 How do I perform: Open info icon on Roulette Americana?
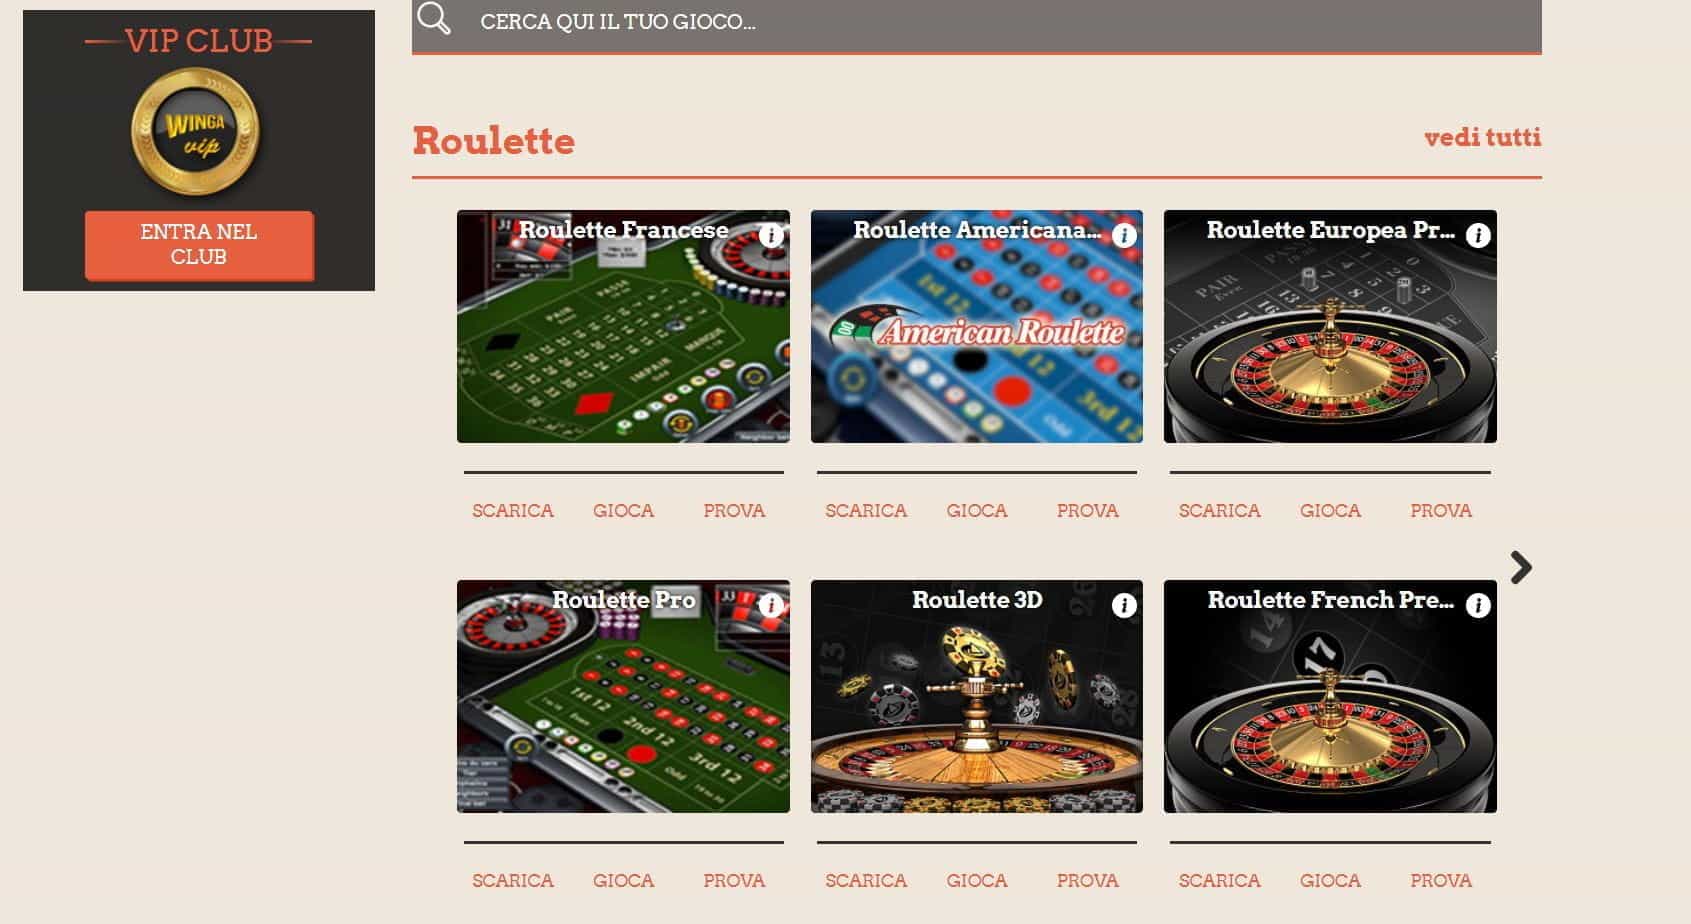coord(1124,235)
